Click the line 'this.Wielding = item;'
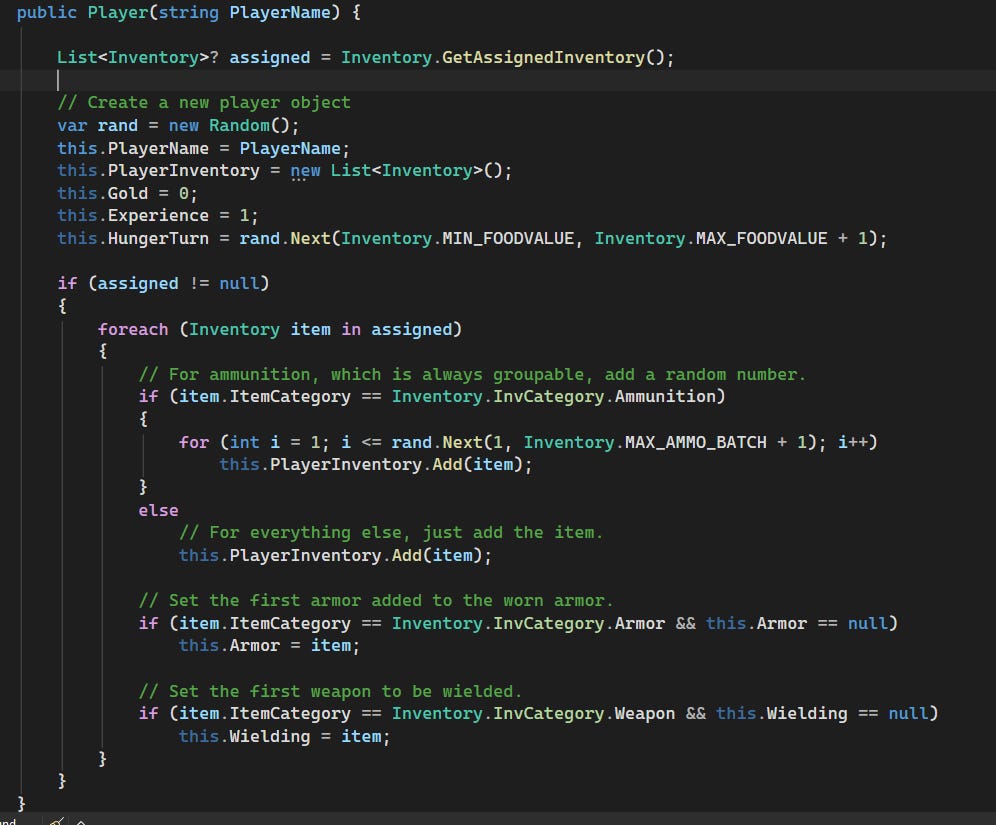The width and height of the screenshot is (996, 825). point(285,736)
